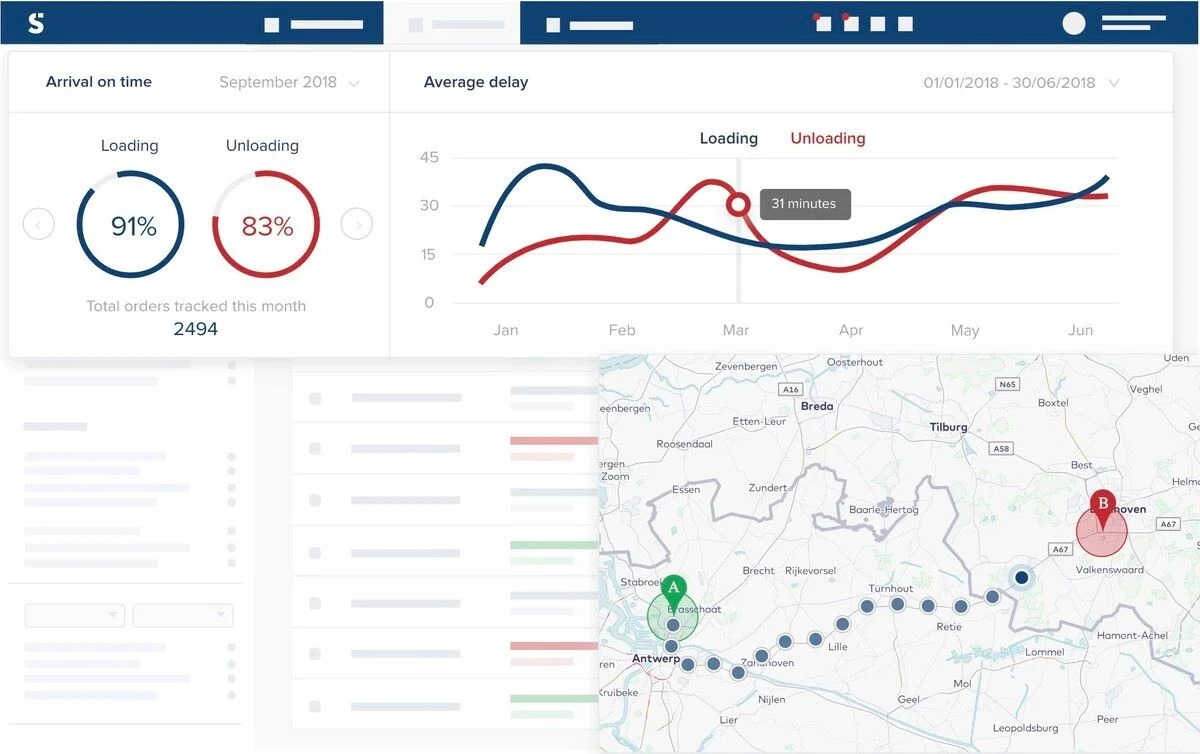Click the Lommel label on the map
Image resolution: width=1200 pixels, height=754 pixels.
click(1046, 652)
